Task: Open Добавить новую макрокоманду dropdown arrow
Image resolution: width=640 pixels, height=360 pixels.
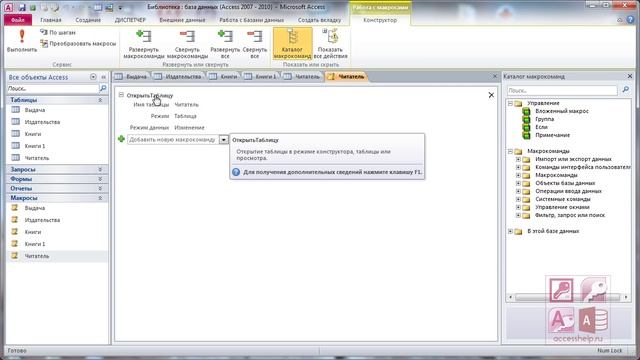Action: (x=224, y=140)
